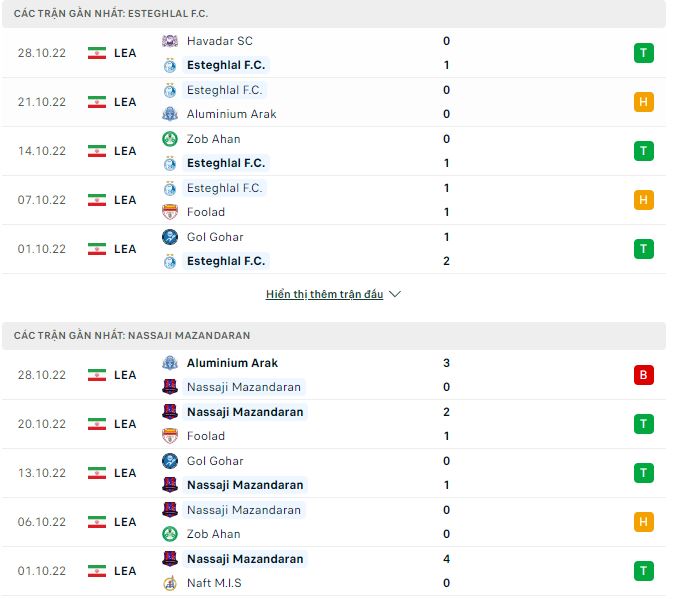Click Gol Gohar crest in the 01.10.22 match
675x599 pixels.
point(170,237)
